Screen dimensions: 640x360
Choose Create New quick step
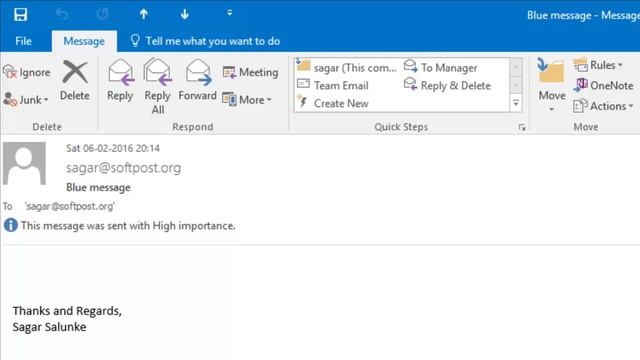(x=333, y=103)
